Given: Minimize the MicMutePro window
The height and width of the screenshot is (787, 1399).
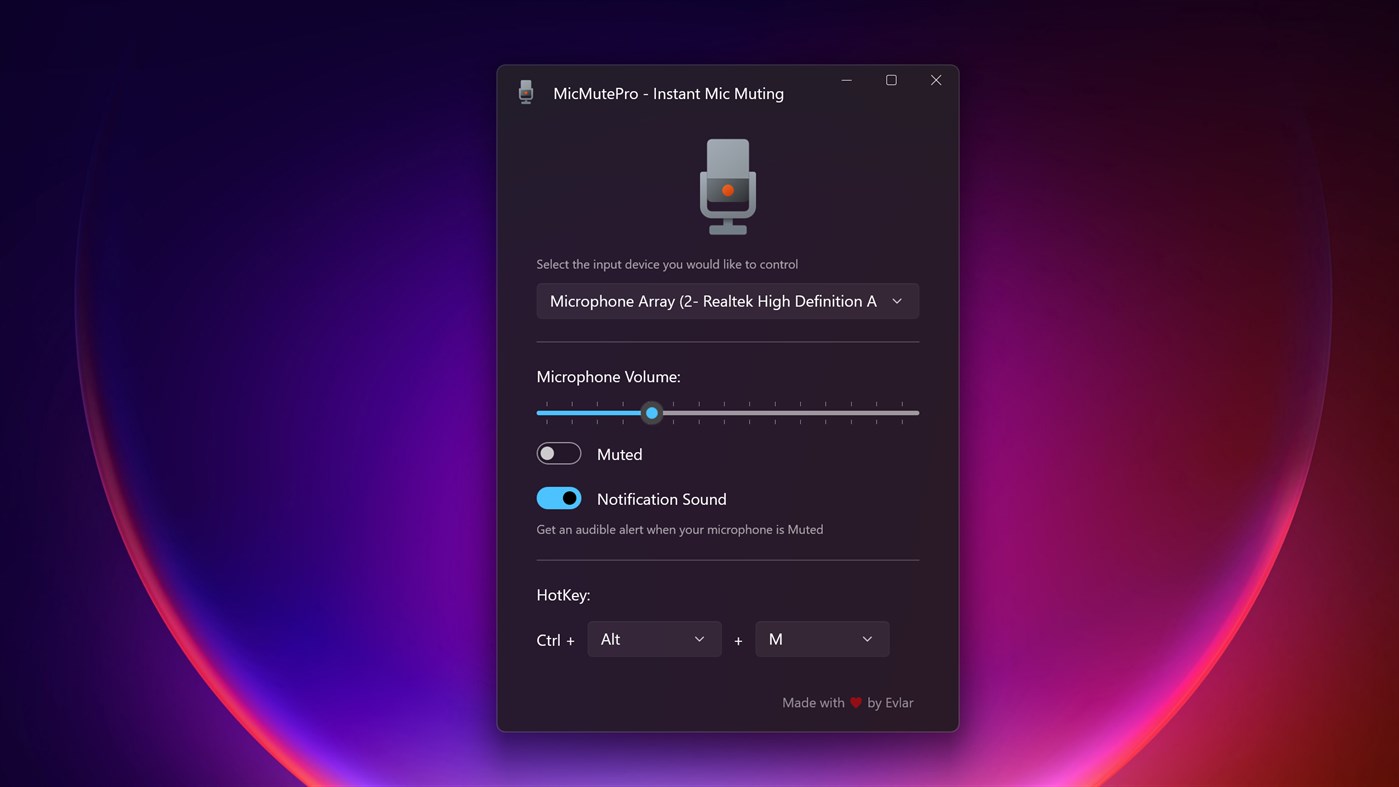Looking at the screenshot, I should [x=846, y=79].
